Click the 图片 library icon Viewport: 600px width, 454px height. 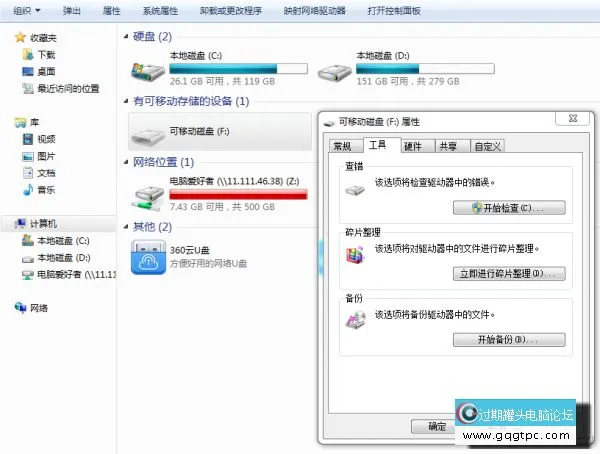pos(28,156)
